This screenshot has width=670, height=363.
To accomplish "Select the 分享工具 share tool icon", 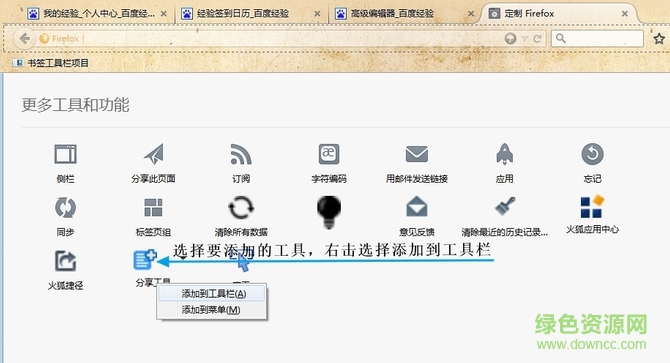I will click(x=145, y=260).
